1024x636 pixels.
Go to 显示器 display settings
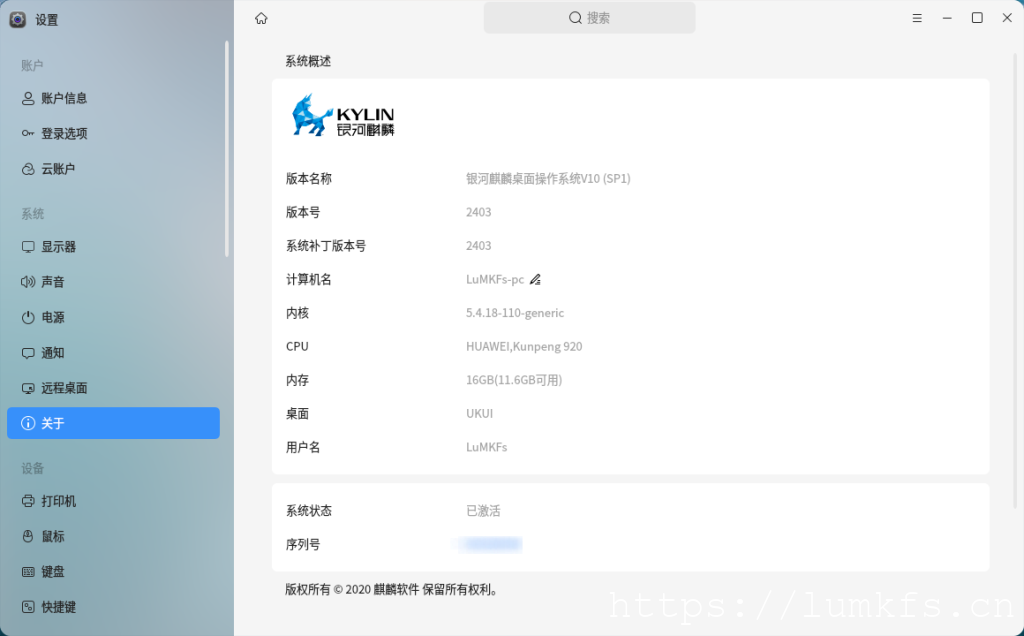(58, 247)
